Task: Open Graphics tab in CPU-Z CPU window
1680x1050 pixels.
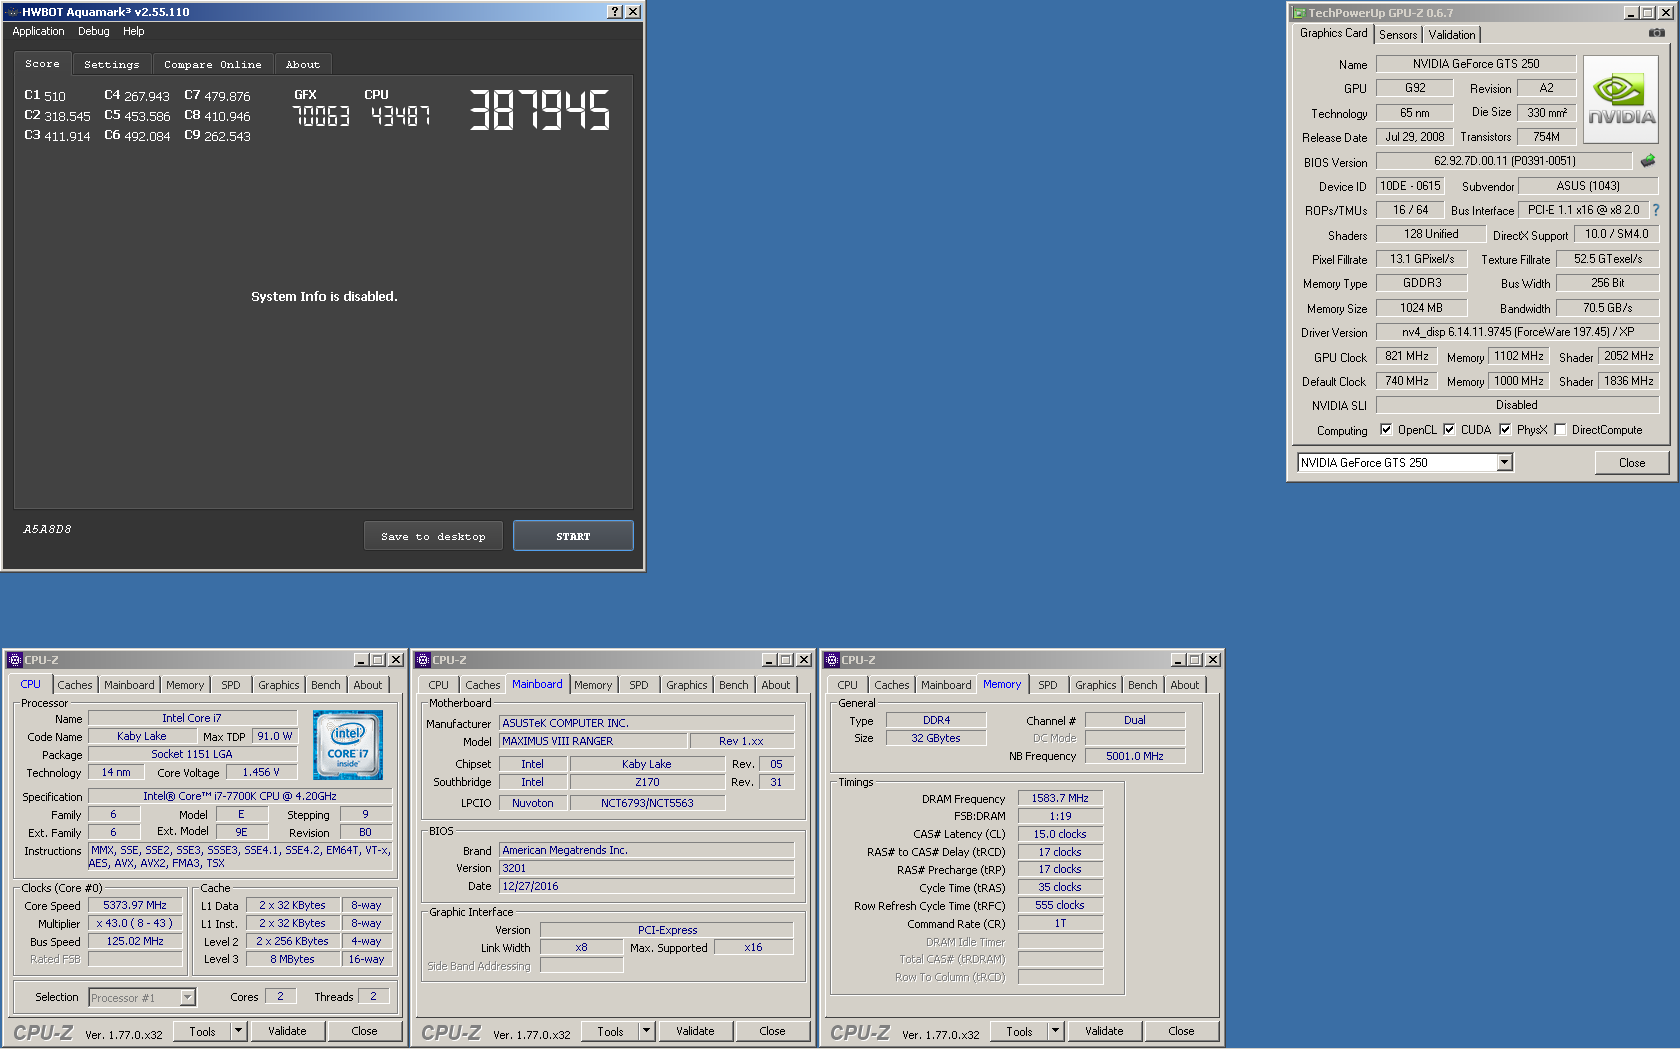Action: tap(279, 685)
